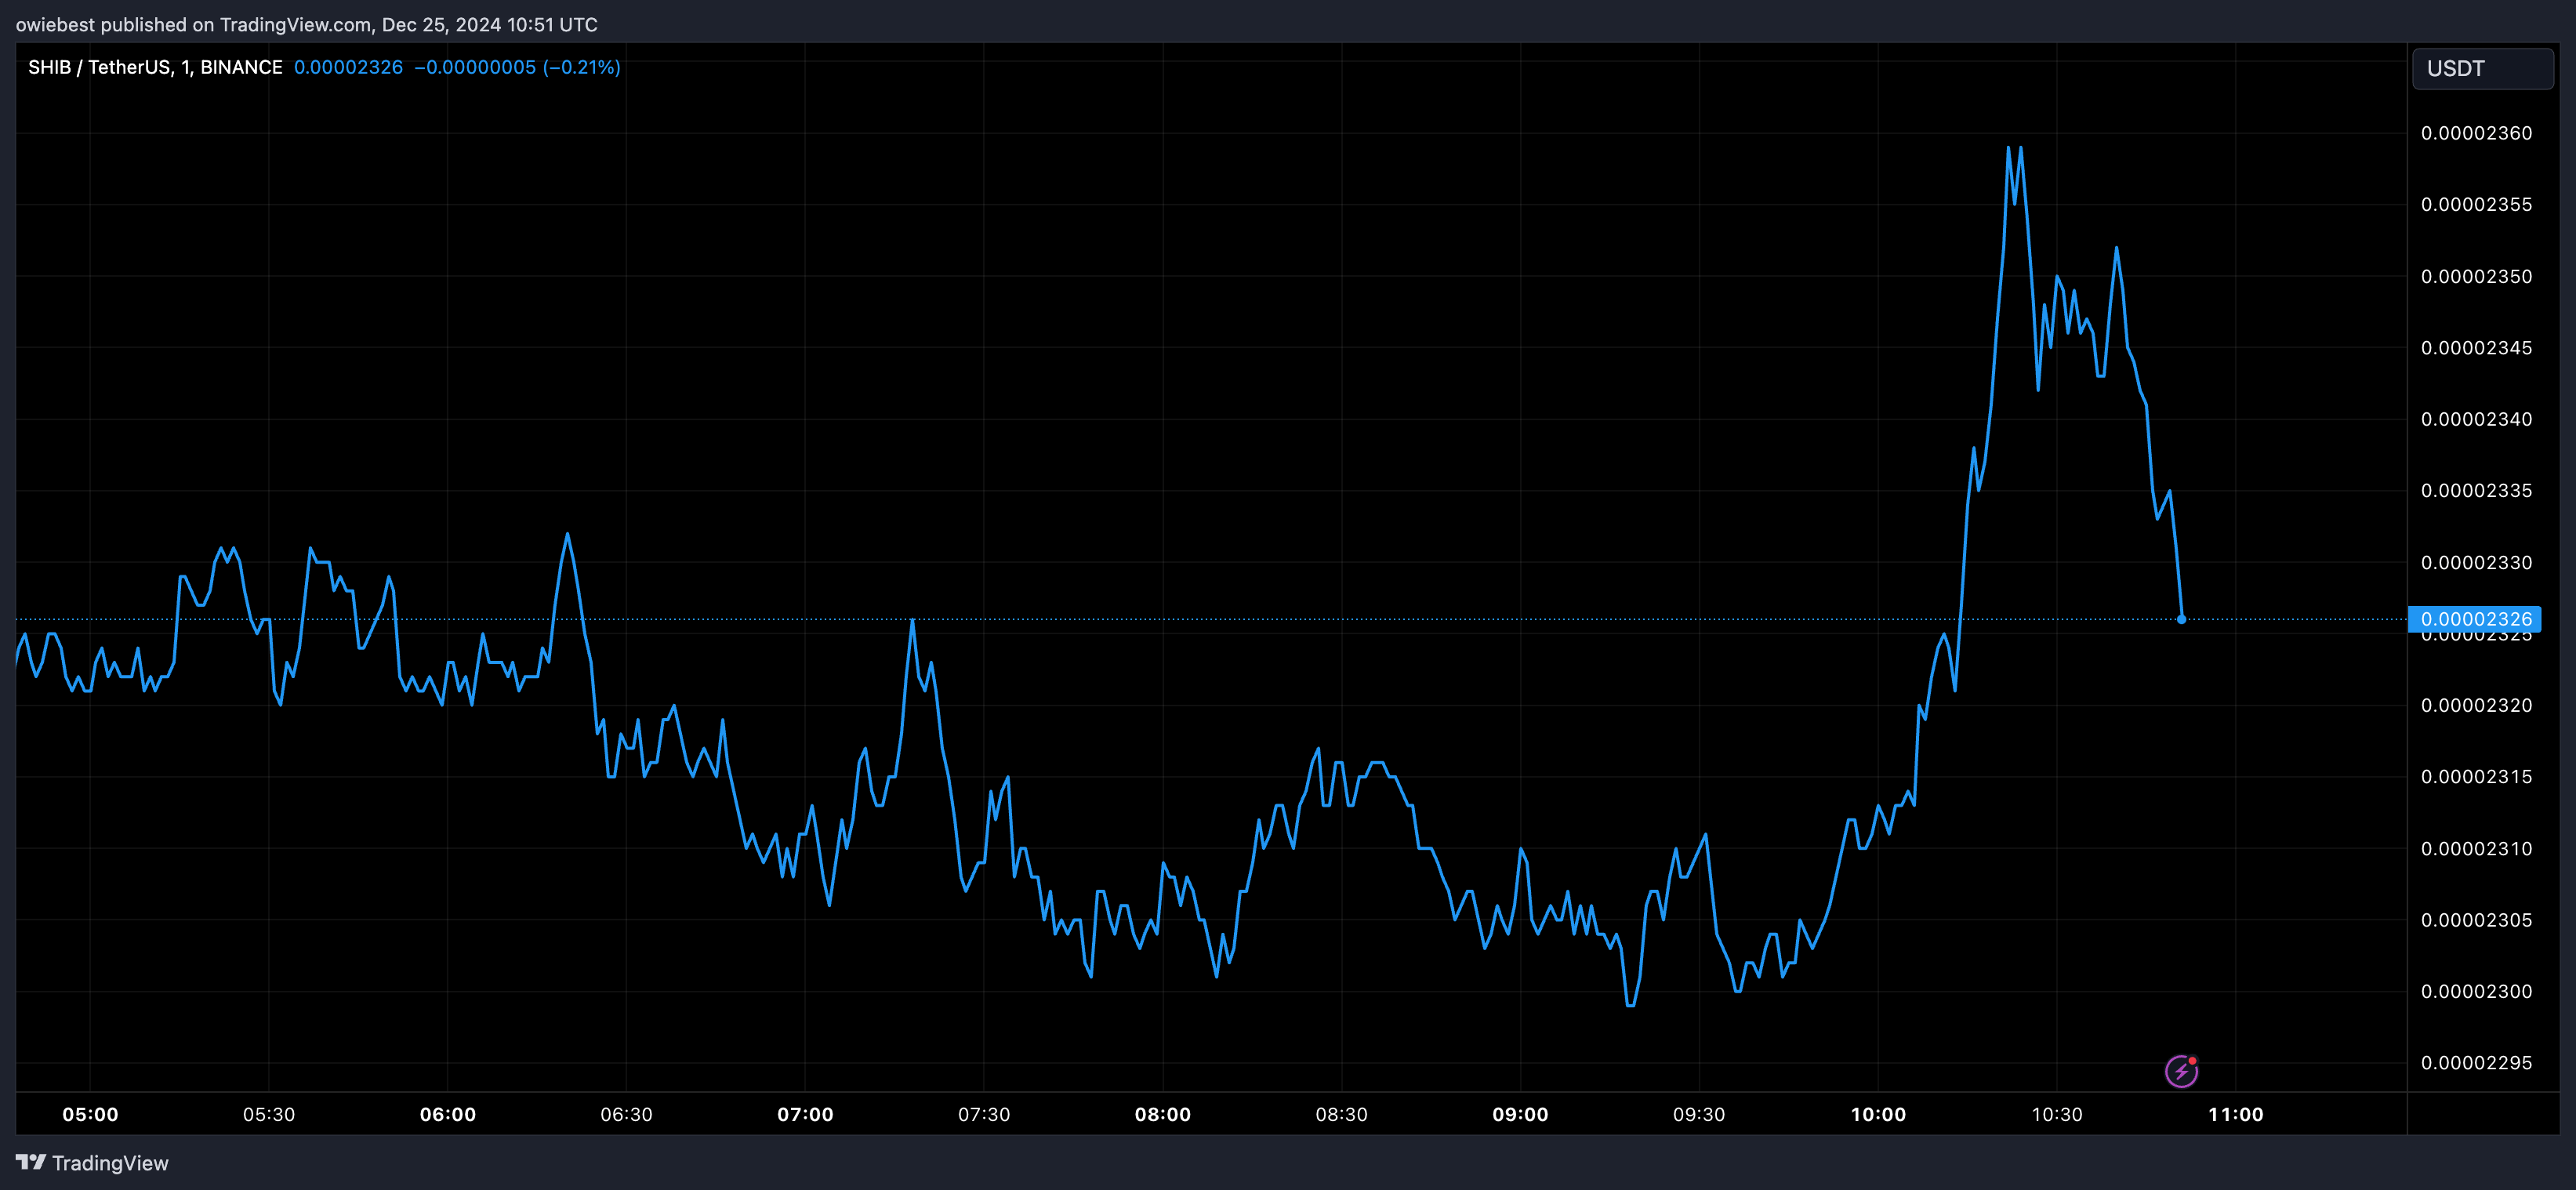
Task: Click the purple lightning bolt icon
Action: coord(2181,1071)
